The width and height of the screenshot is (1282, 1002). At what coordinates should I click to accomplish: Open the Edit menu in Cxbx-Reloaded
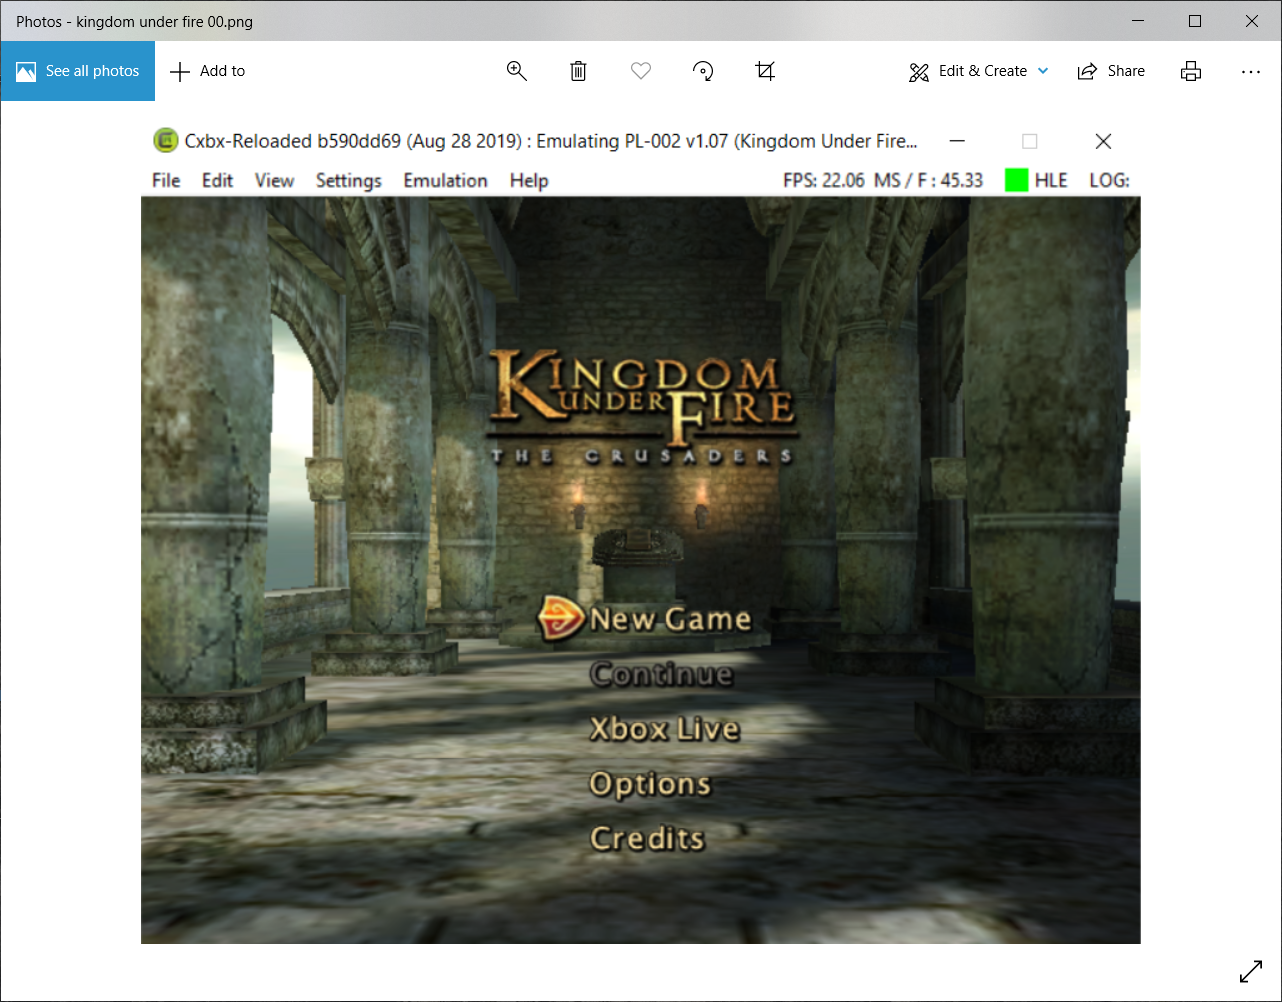click(x=217, y=181)
